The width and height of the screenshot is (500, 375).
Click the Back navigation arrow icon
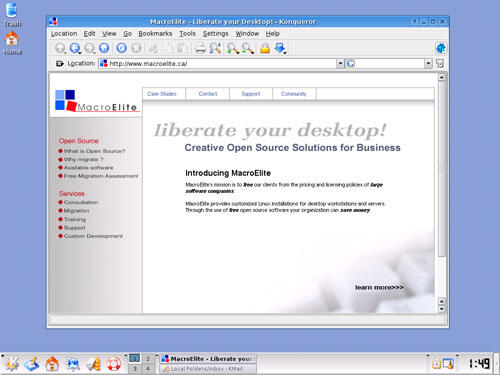pos(75,48)
